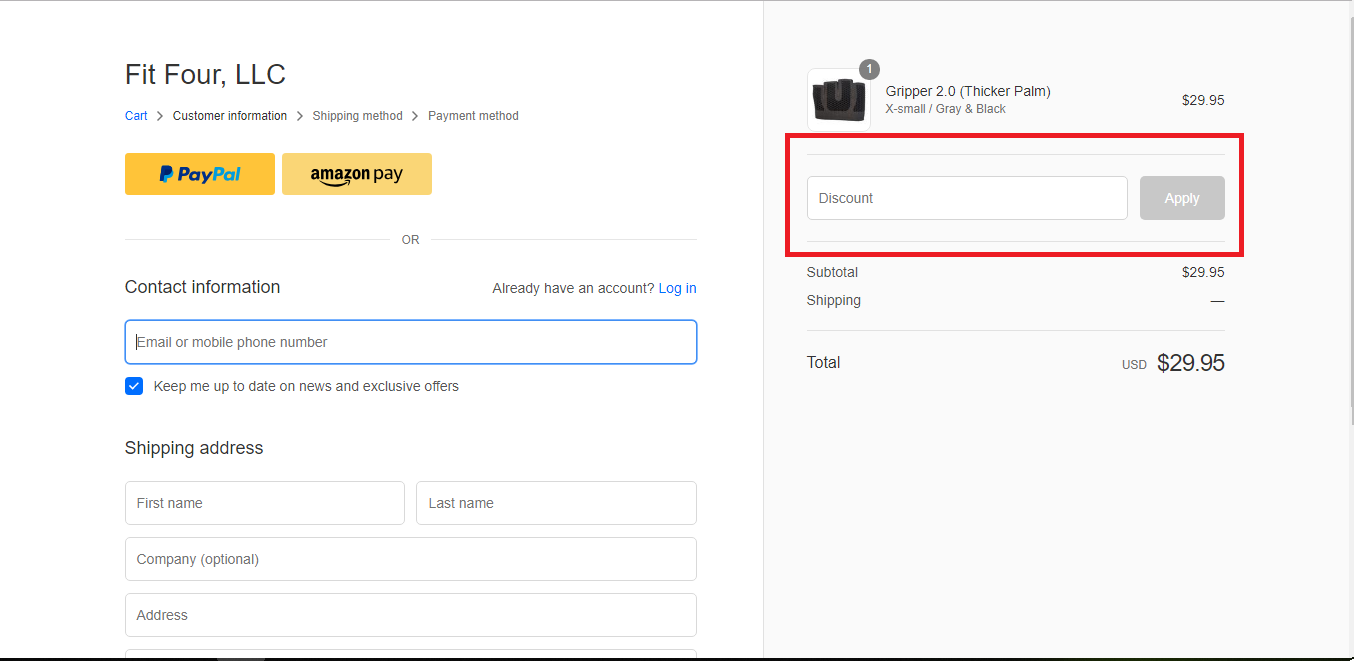
Task: Click the Total label in order summary
Action: [x=824, y=362]
